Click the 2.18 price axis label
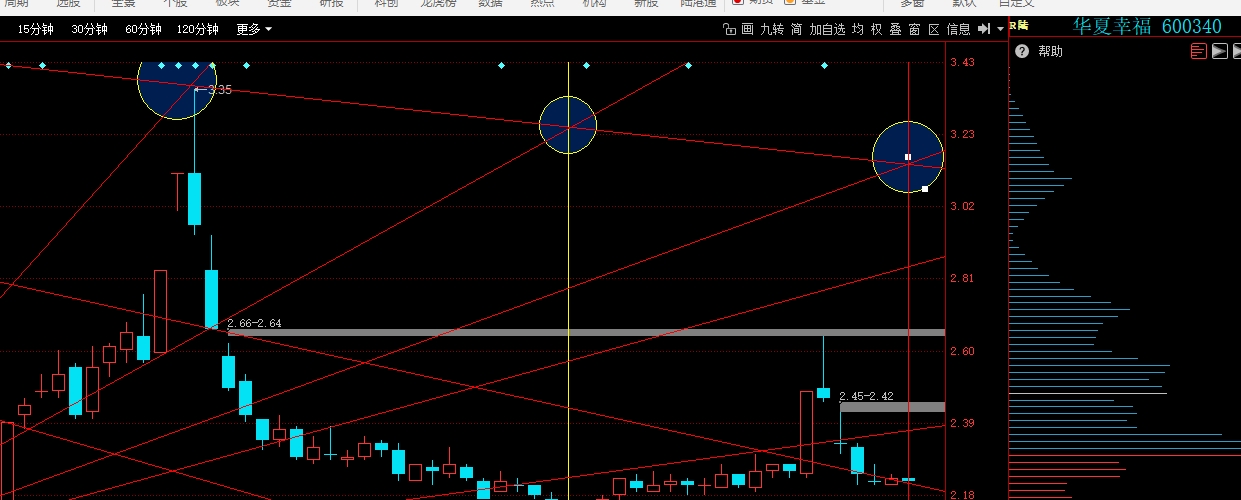The image size is (1241, 500). 962,495
